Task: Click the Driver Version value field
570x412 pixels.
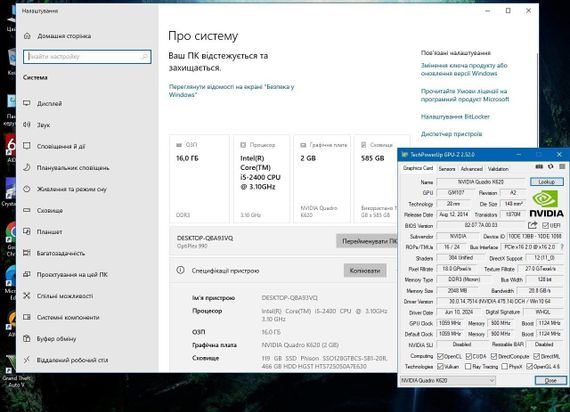Action: (500, 301)
